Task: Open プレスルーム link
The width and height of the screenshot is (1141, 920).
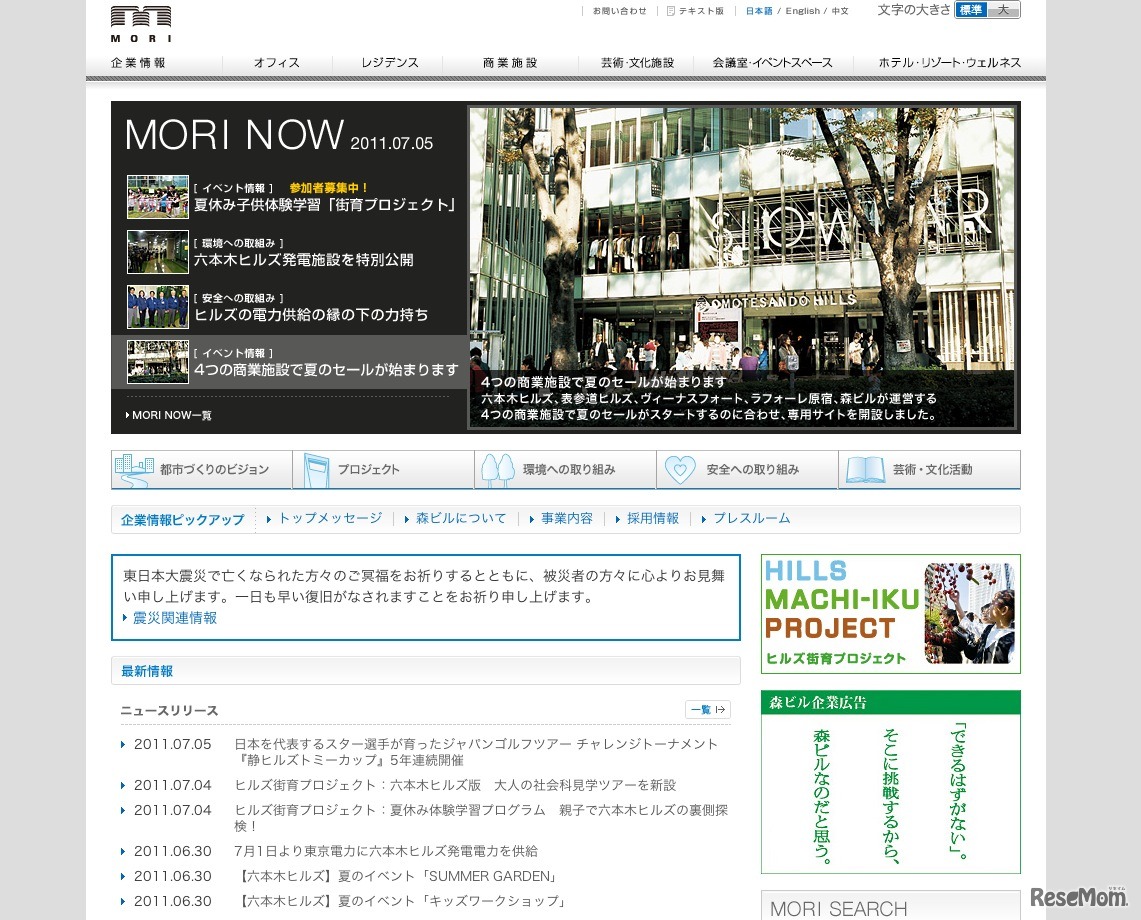Action: (x=751, y=518)
